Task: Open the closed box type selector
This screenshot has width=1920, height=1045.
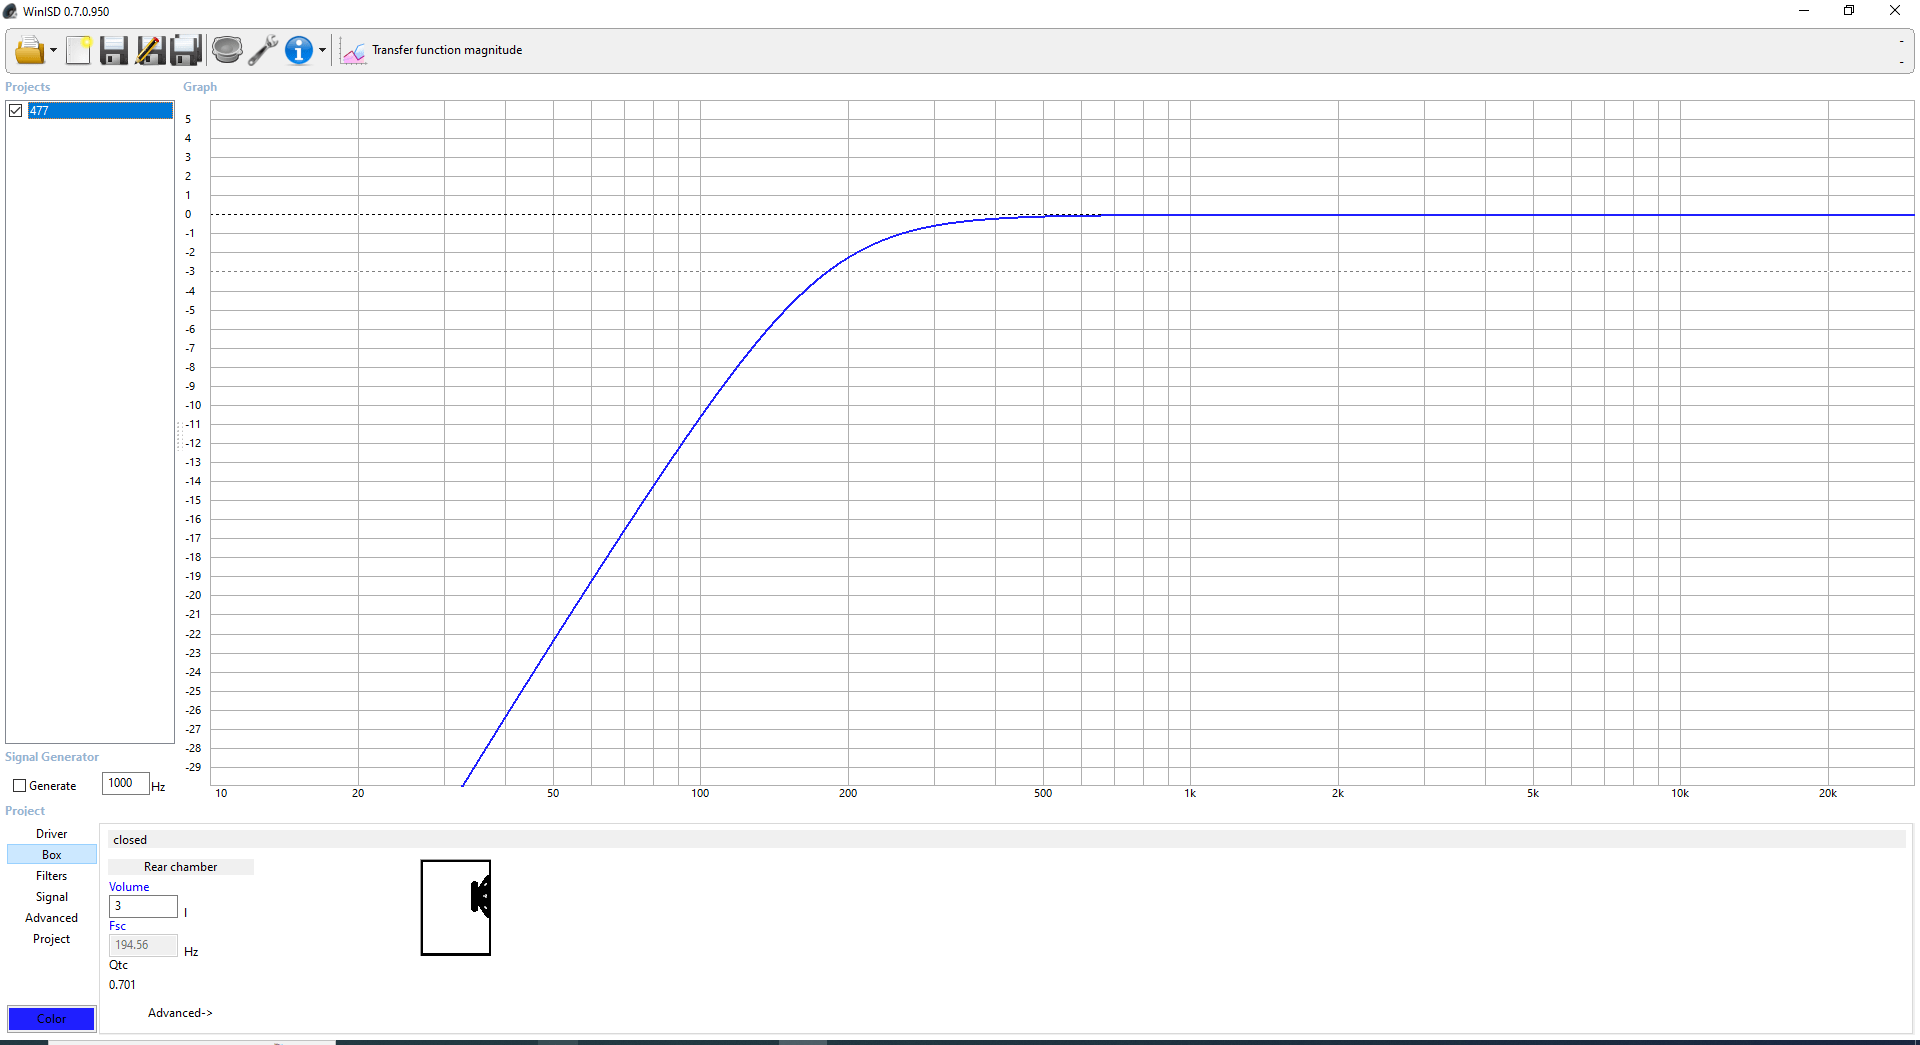Action: click(x=1006, y=840)
